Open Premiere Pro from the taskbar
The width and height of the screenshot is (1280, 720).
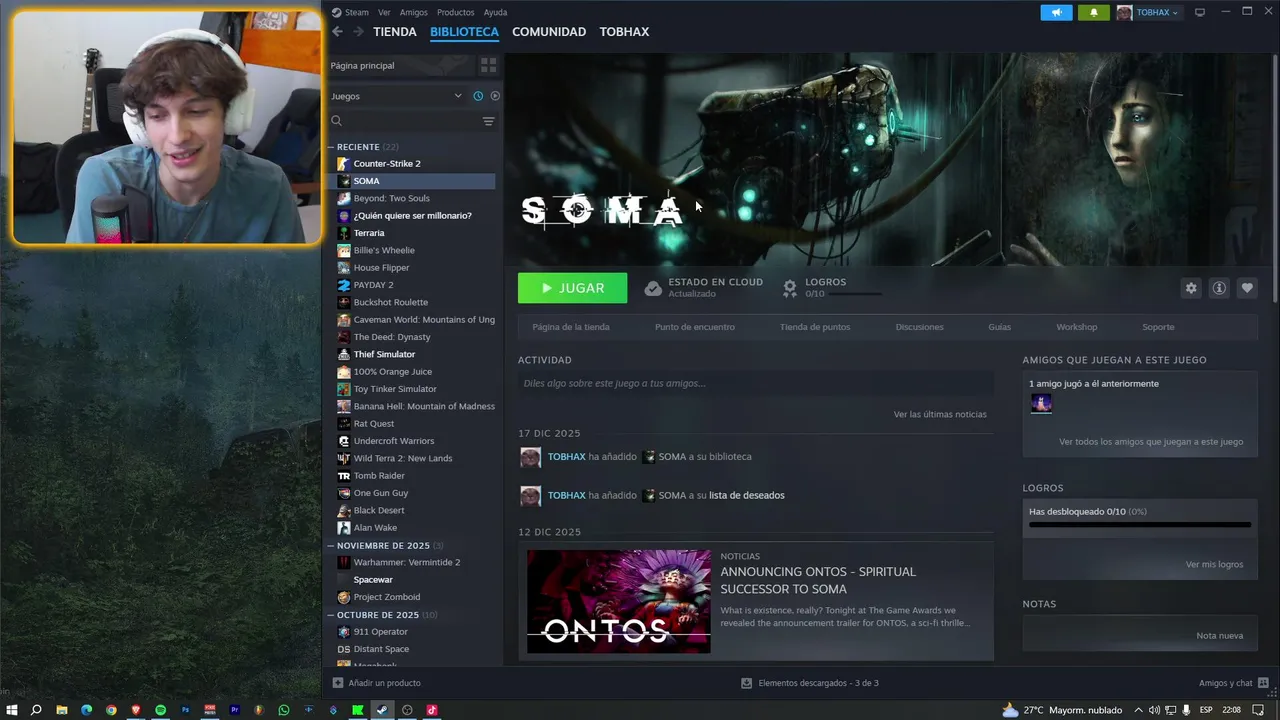coord(235,710)
